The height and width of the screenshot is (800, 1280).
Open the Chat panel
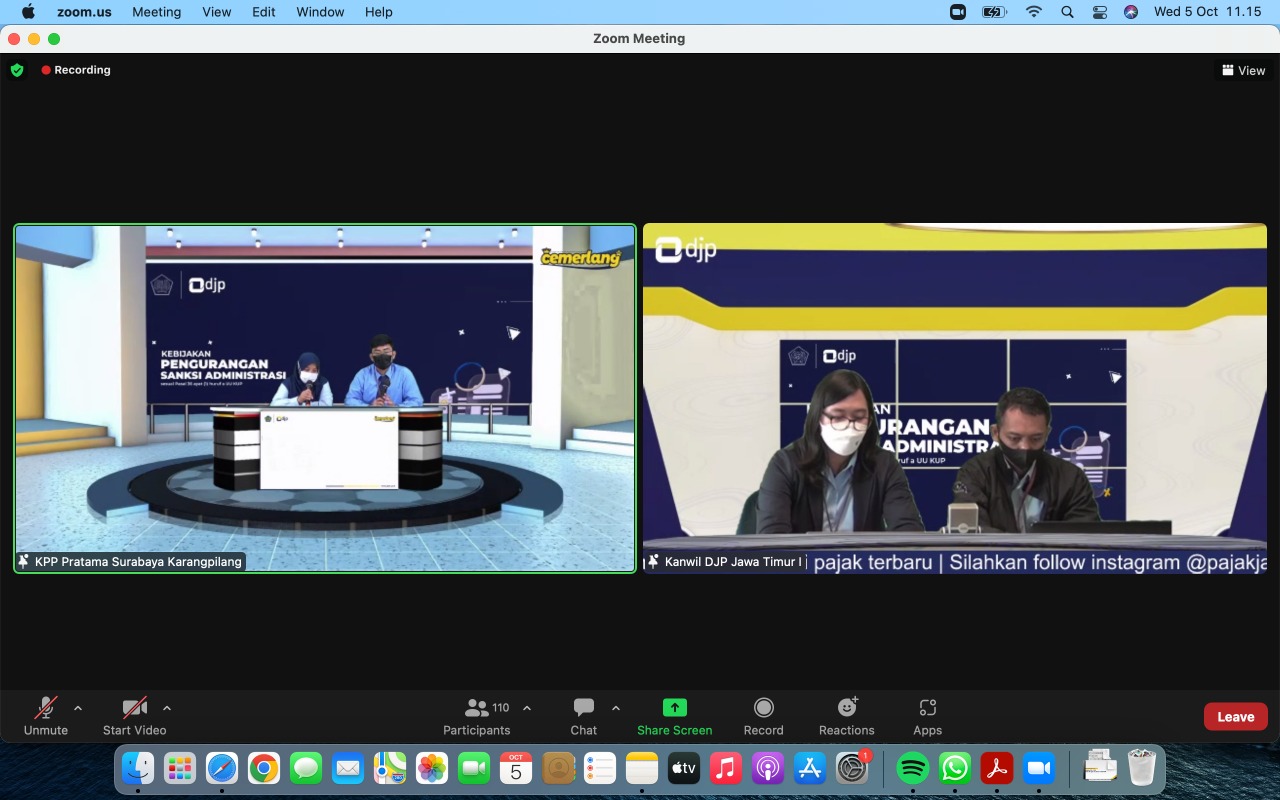click(x=584, y=716)
